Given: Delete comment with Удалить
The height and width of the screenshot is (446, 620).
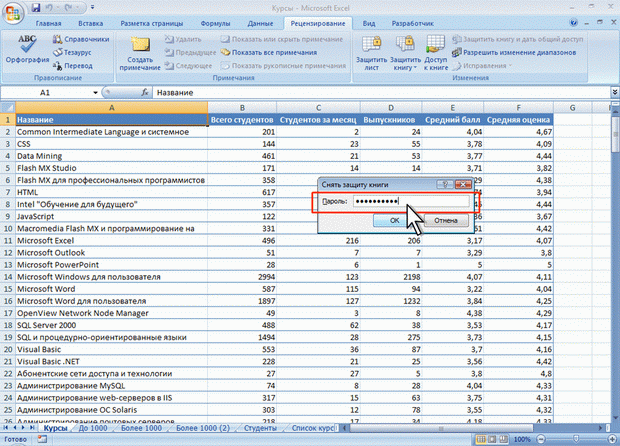Looking at the screenshot, I should pos(183,39).
